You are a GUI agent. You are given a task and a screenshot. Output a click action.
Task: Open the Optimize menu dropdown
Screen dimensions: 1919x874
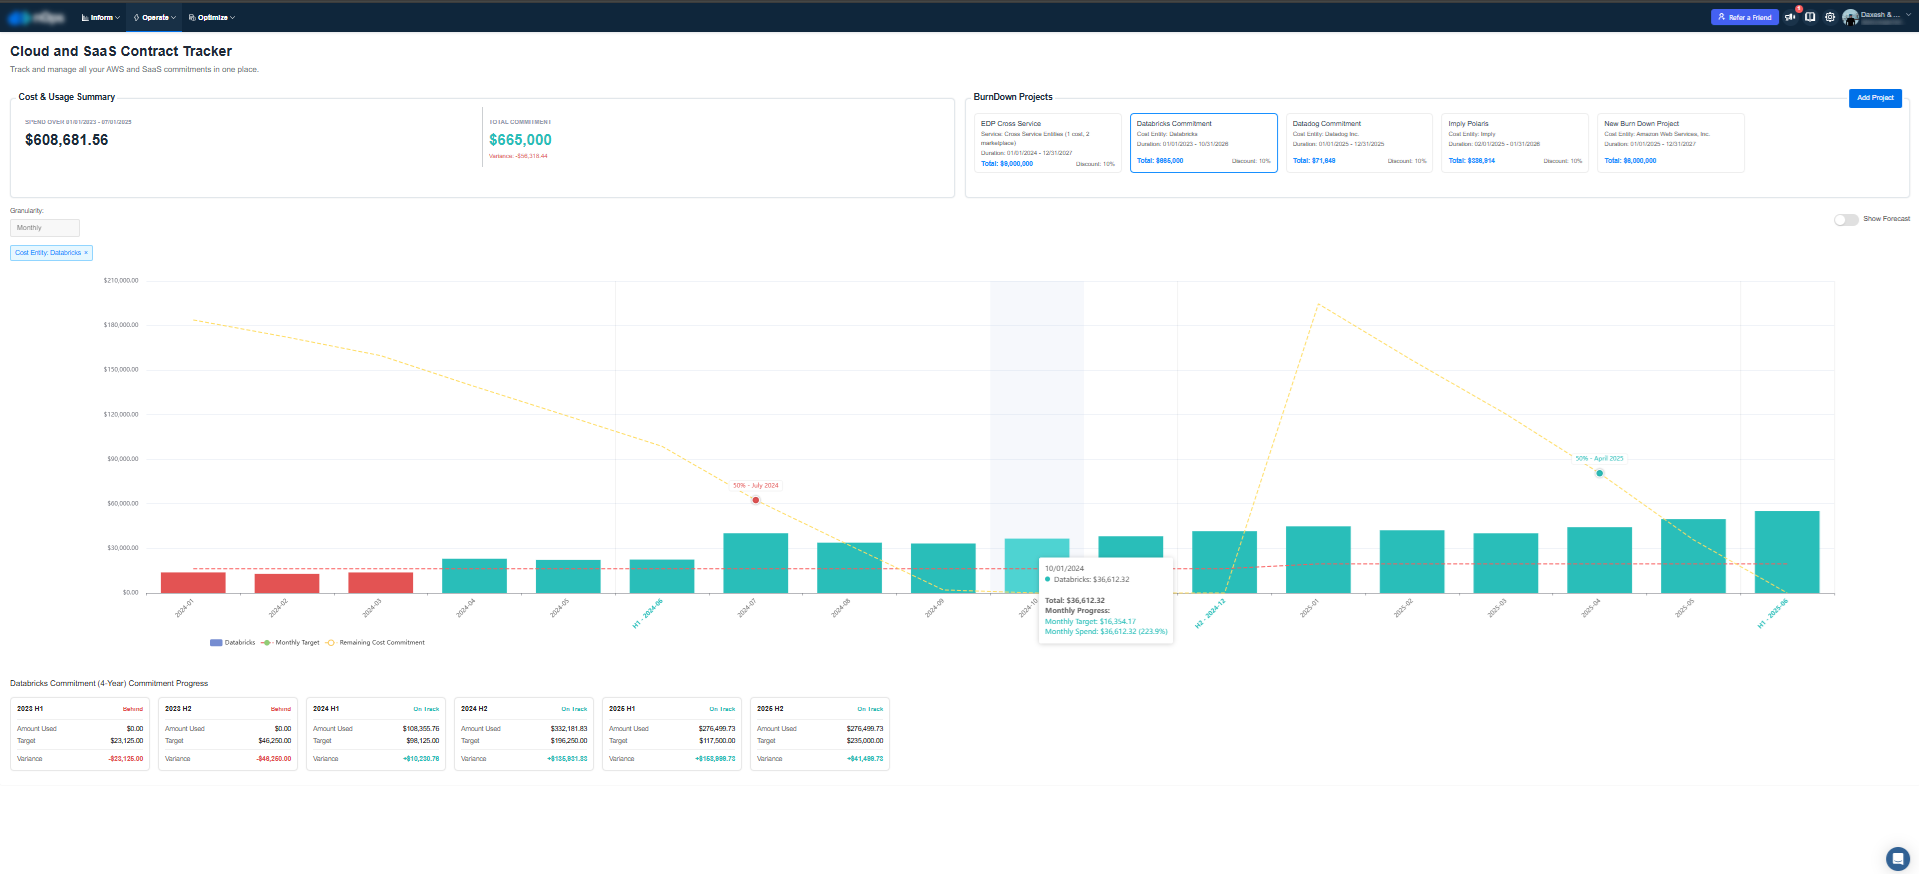[x=211, y=17]
